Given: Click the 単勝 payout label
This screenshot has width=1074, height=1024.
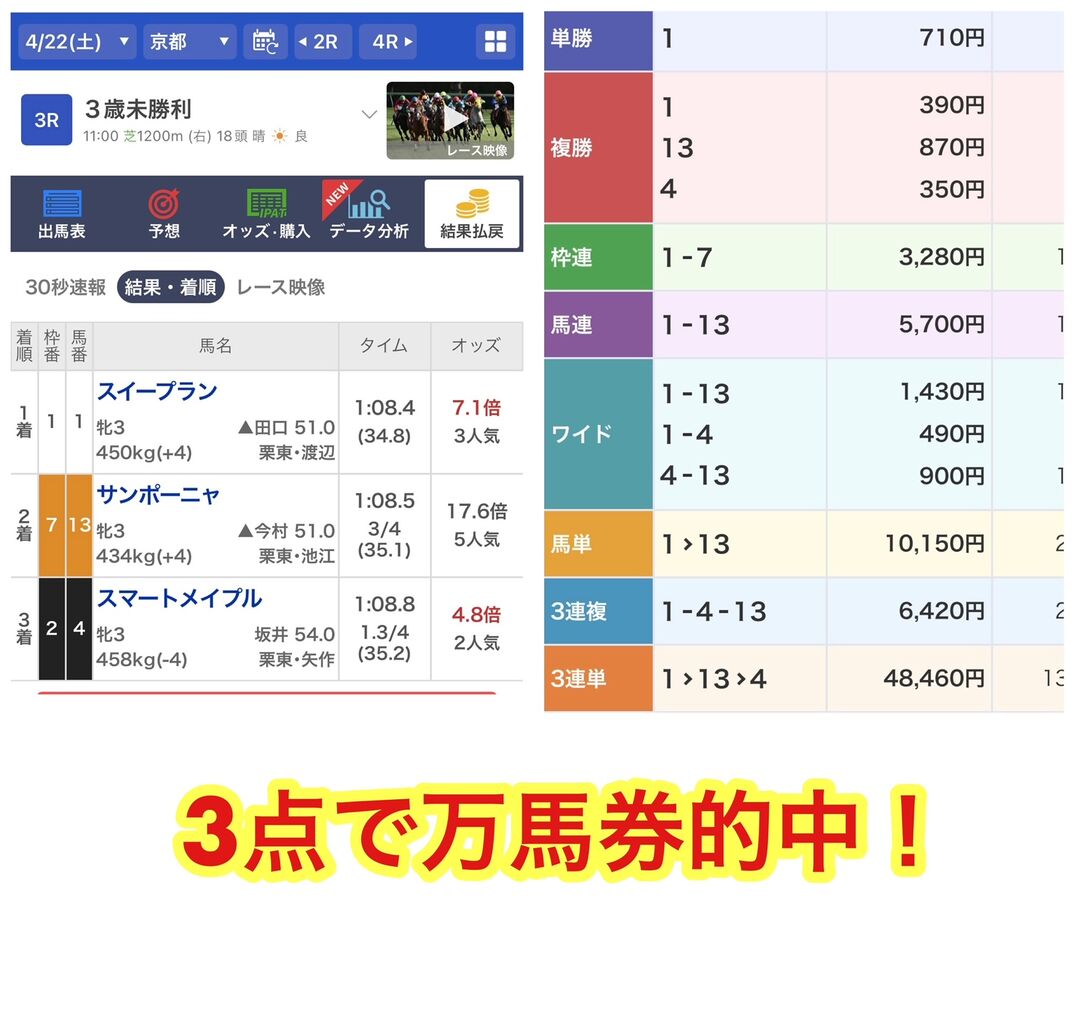Looking at the screenshot, I should pyautogui.click(x=598, y=40).
